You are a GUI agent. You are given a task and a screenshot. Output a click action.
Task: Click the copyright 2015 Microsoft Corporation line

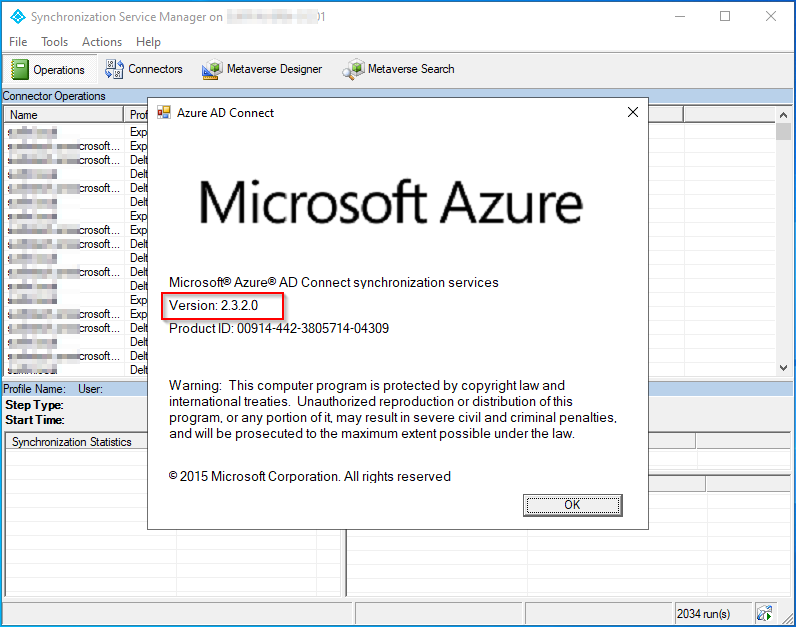310,476
